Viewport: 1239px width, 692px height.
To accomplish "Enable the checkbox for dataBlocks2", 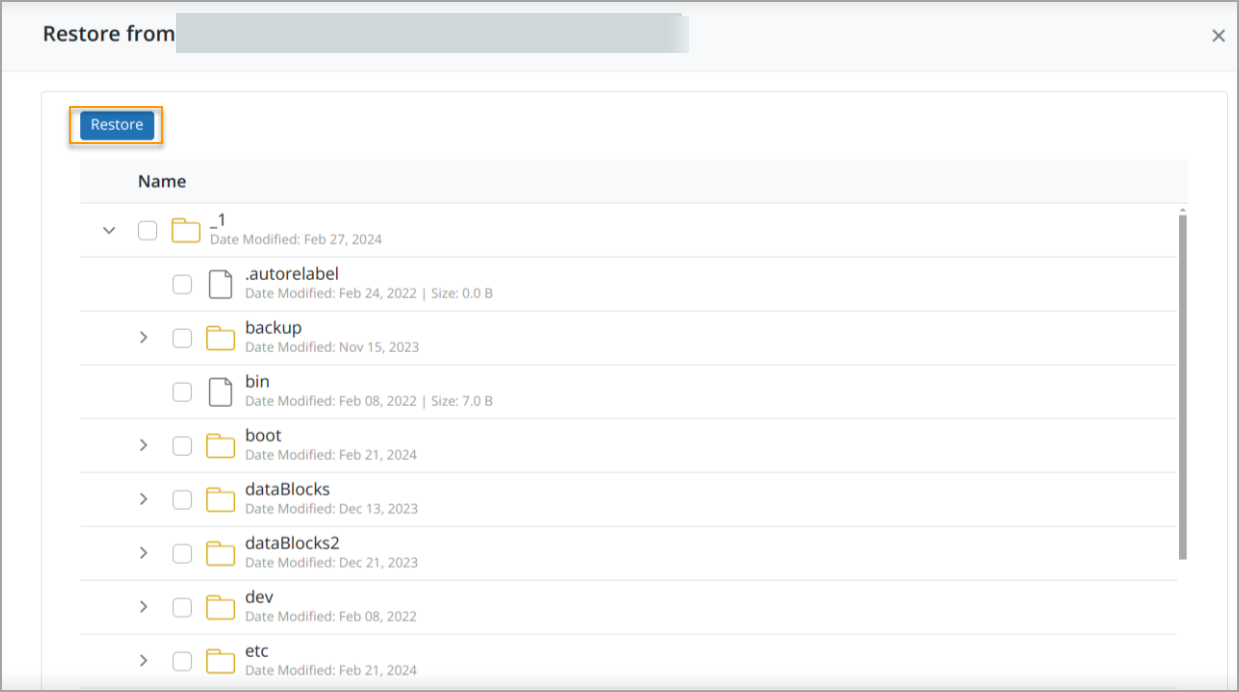I will coord(182,553).
